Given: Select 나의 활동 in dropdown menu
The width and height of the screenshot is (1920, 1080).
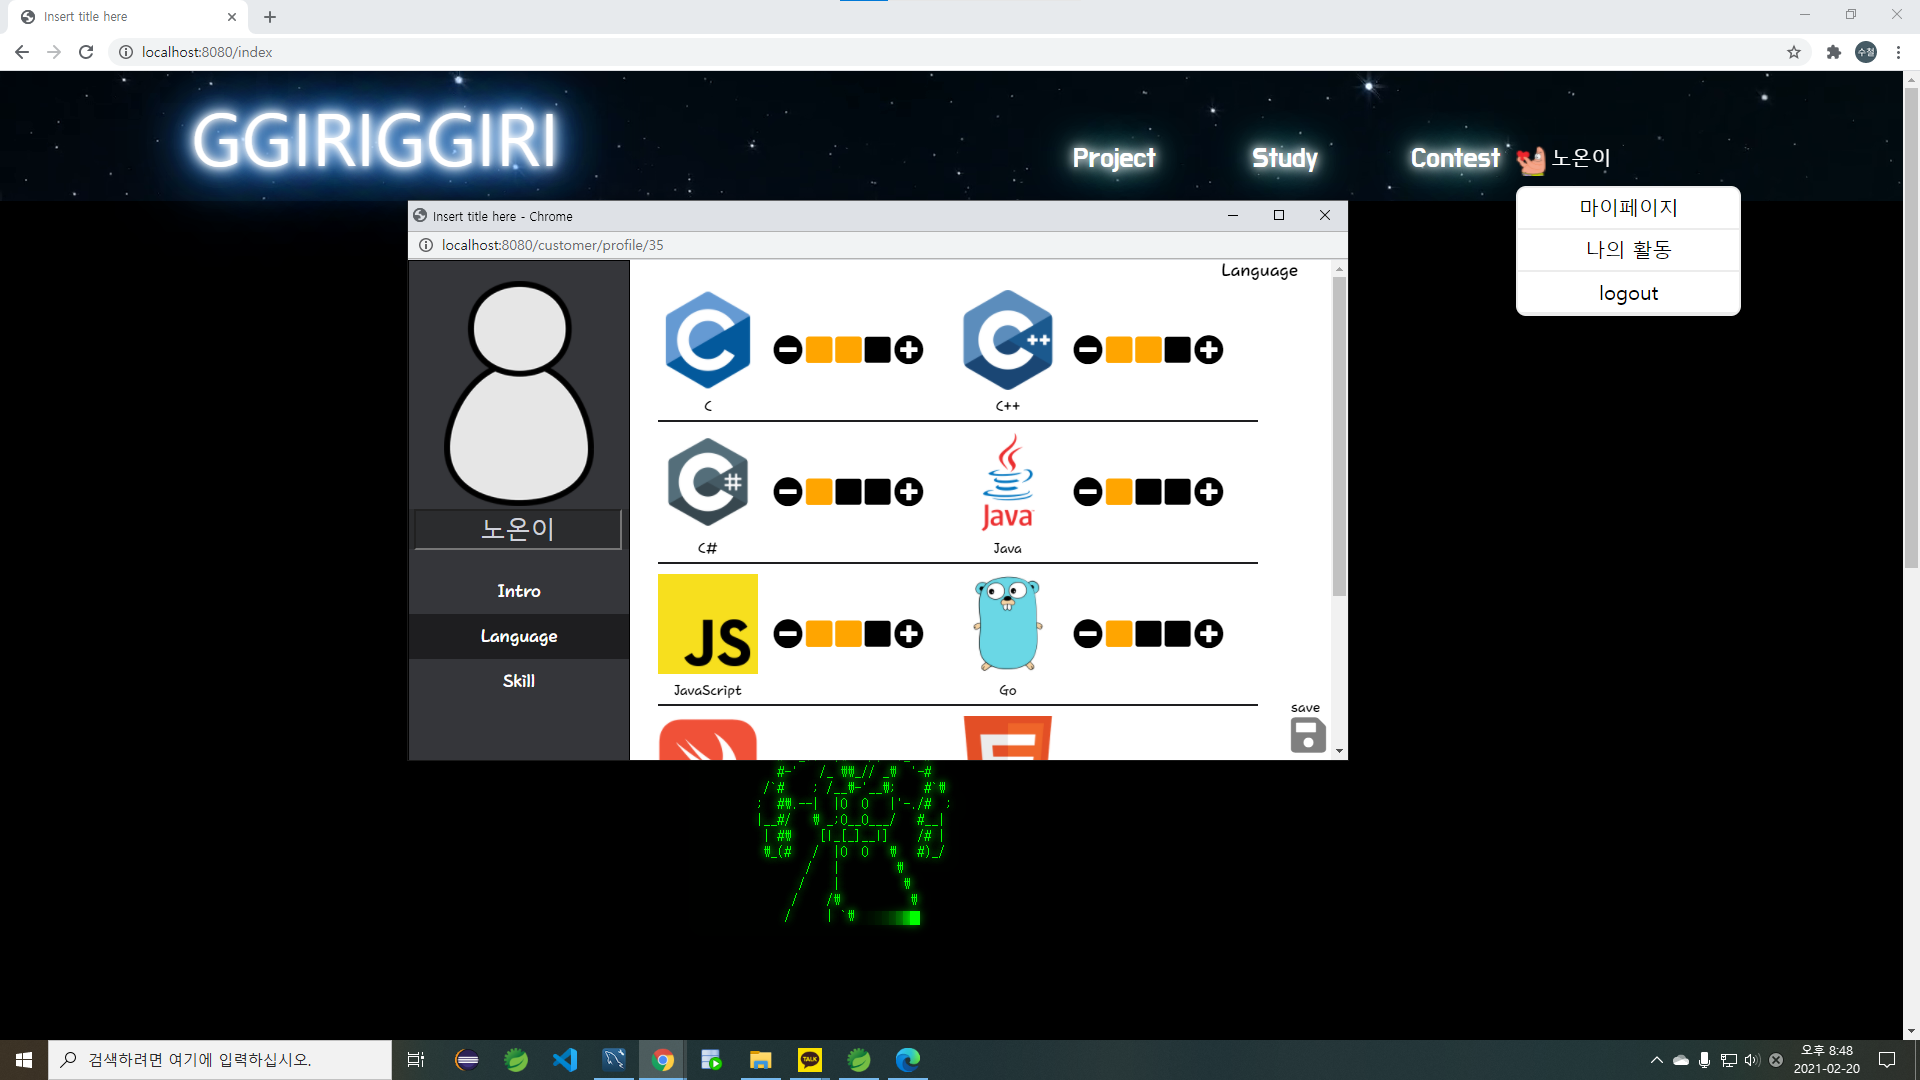Looking at the screenshot, I should pos(1628,250).
